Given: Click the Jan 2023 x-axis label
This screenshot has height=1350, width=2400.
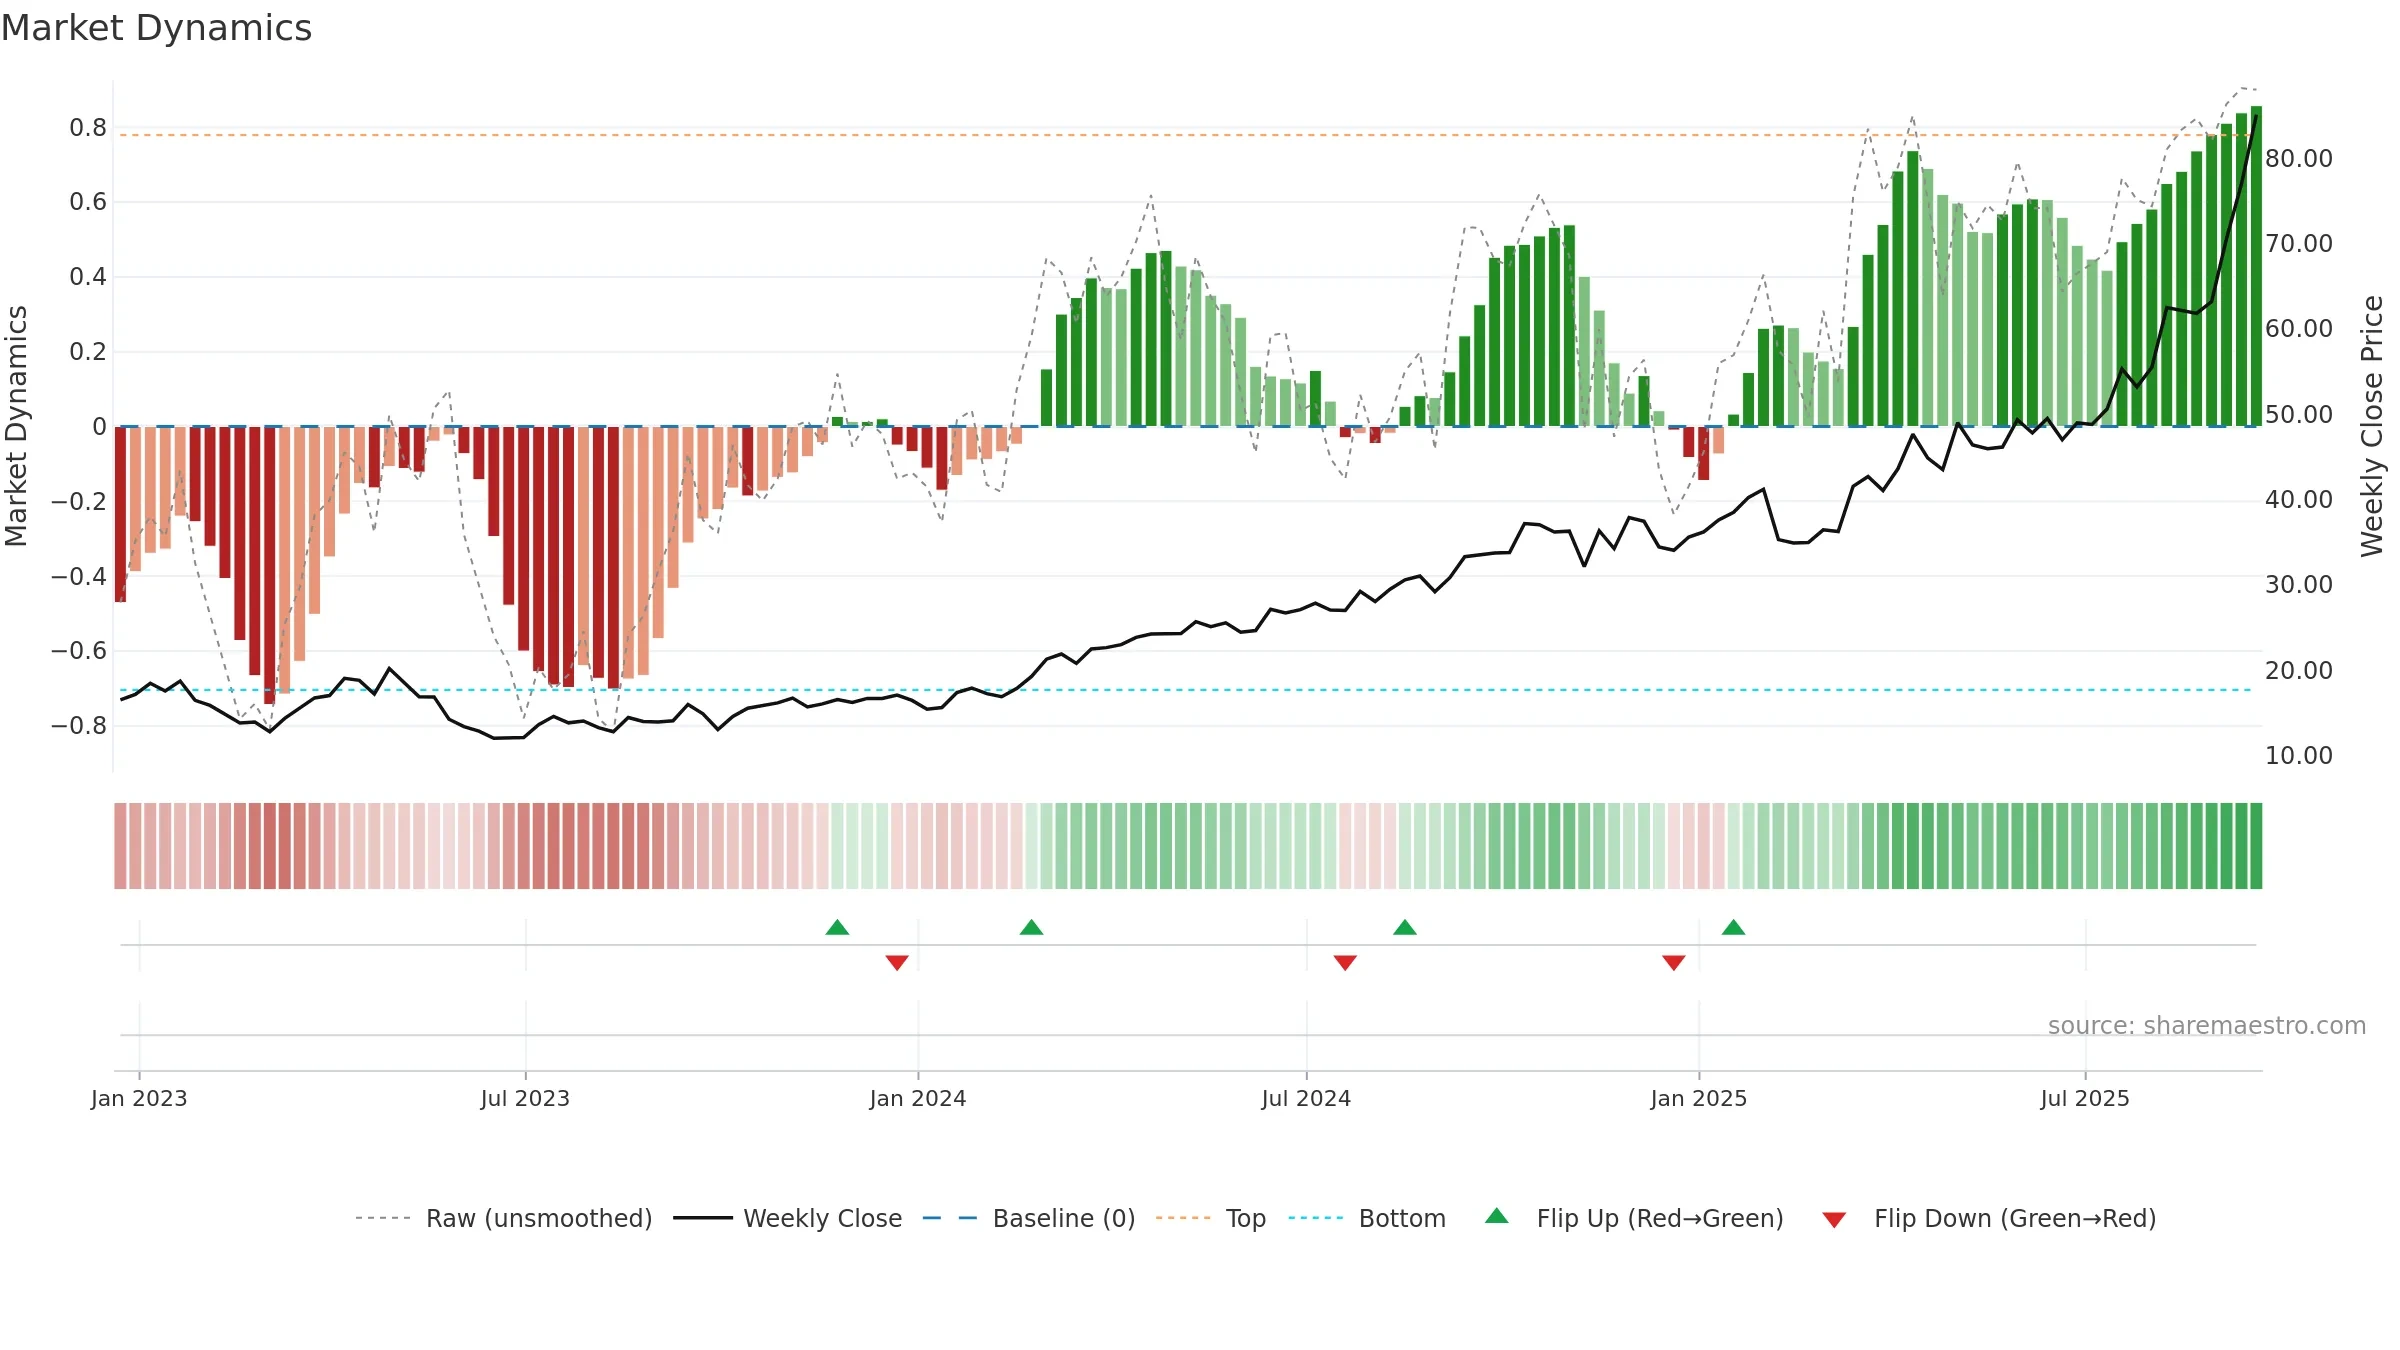Looking at the screenshot, I should pos(139,1098).
